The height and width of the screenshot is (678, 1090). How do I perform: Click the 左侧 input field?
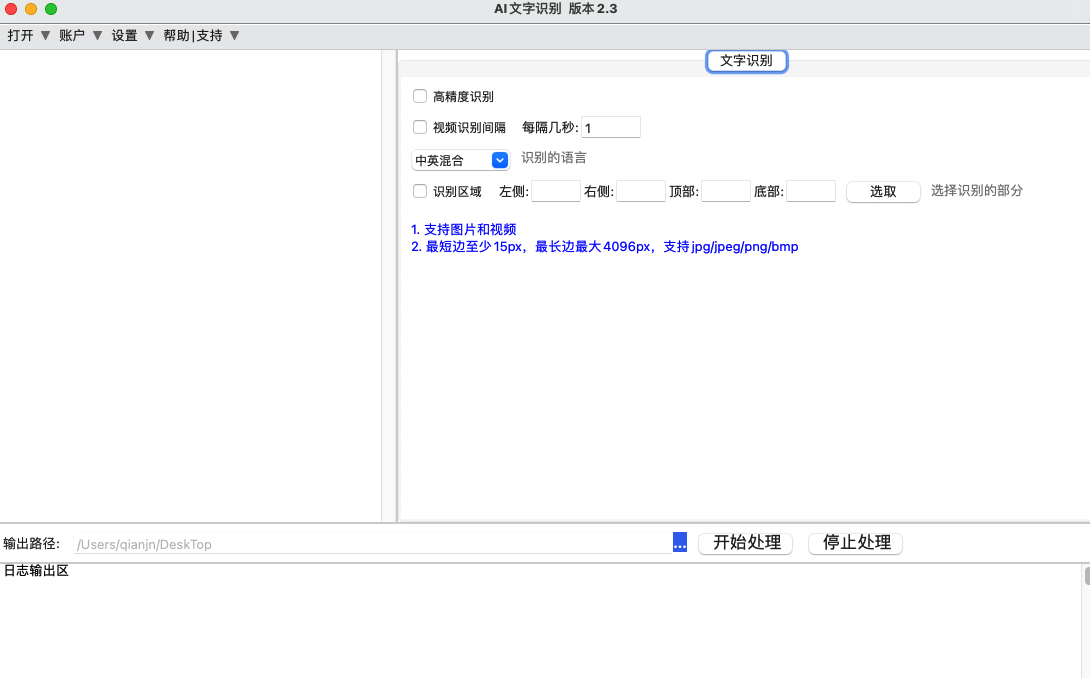[x=555, y=191]
